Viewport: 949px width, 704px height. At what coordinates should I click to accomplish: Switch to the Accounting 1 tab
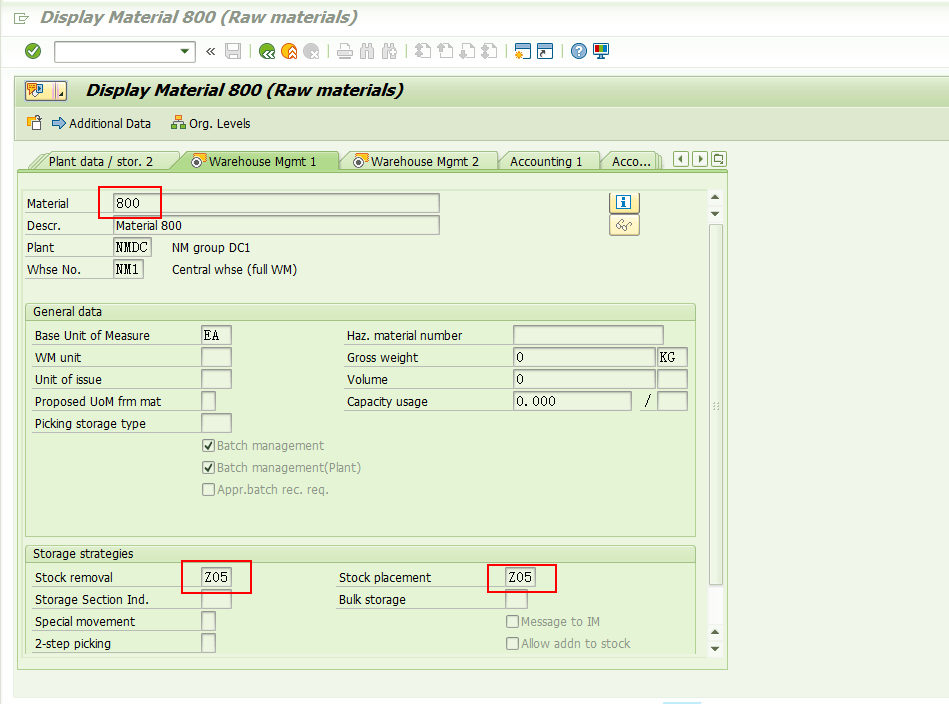click(x=549, y=158)
